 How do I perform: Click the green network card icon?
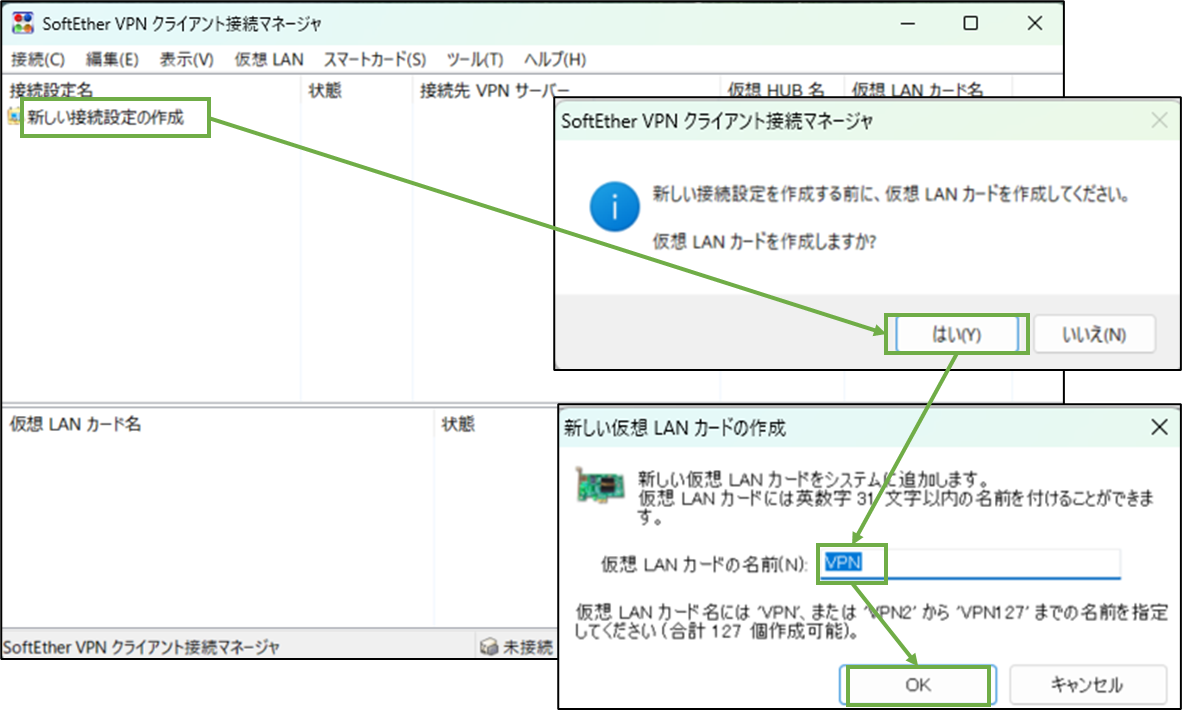pos(600,486)
